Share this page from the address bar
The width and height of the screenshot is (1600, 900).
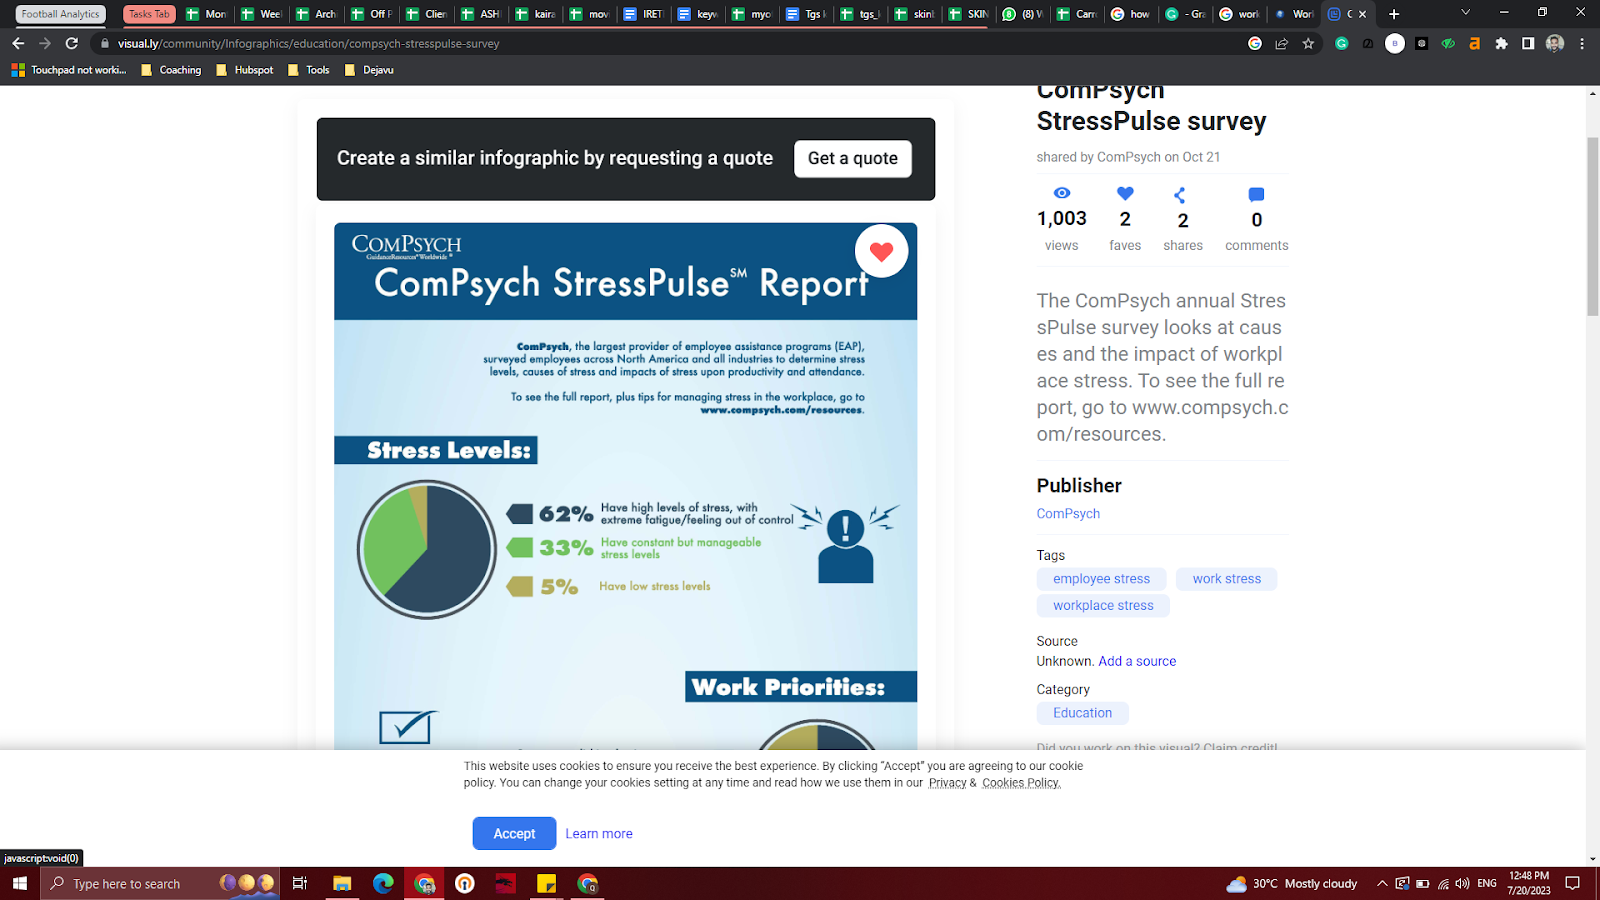[x=1281, y=43]
